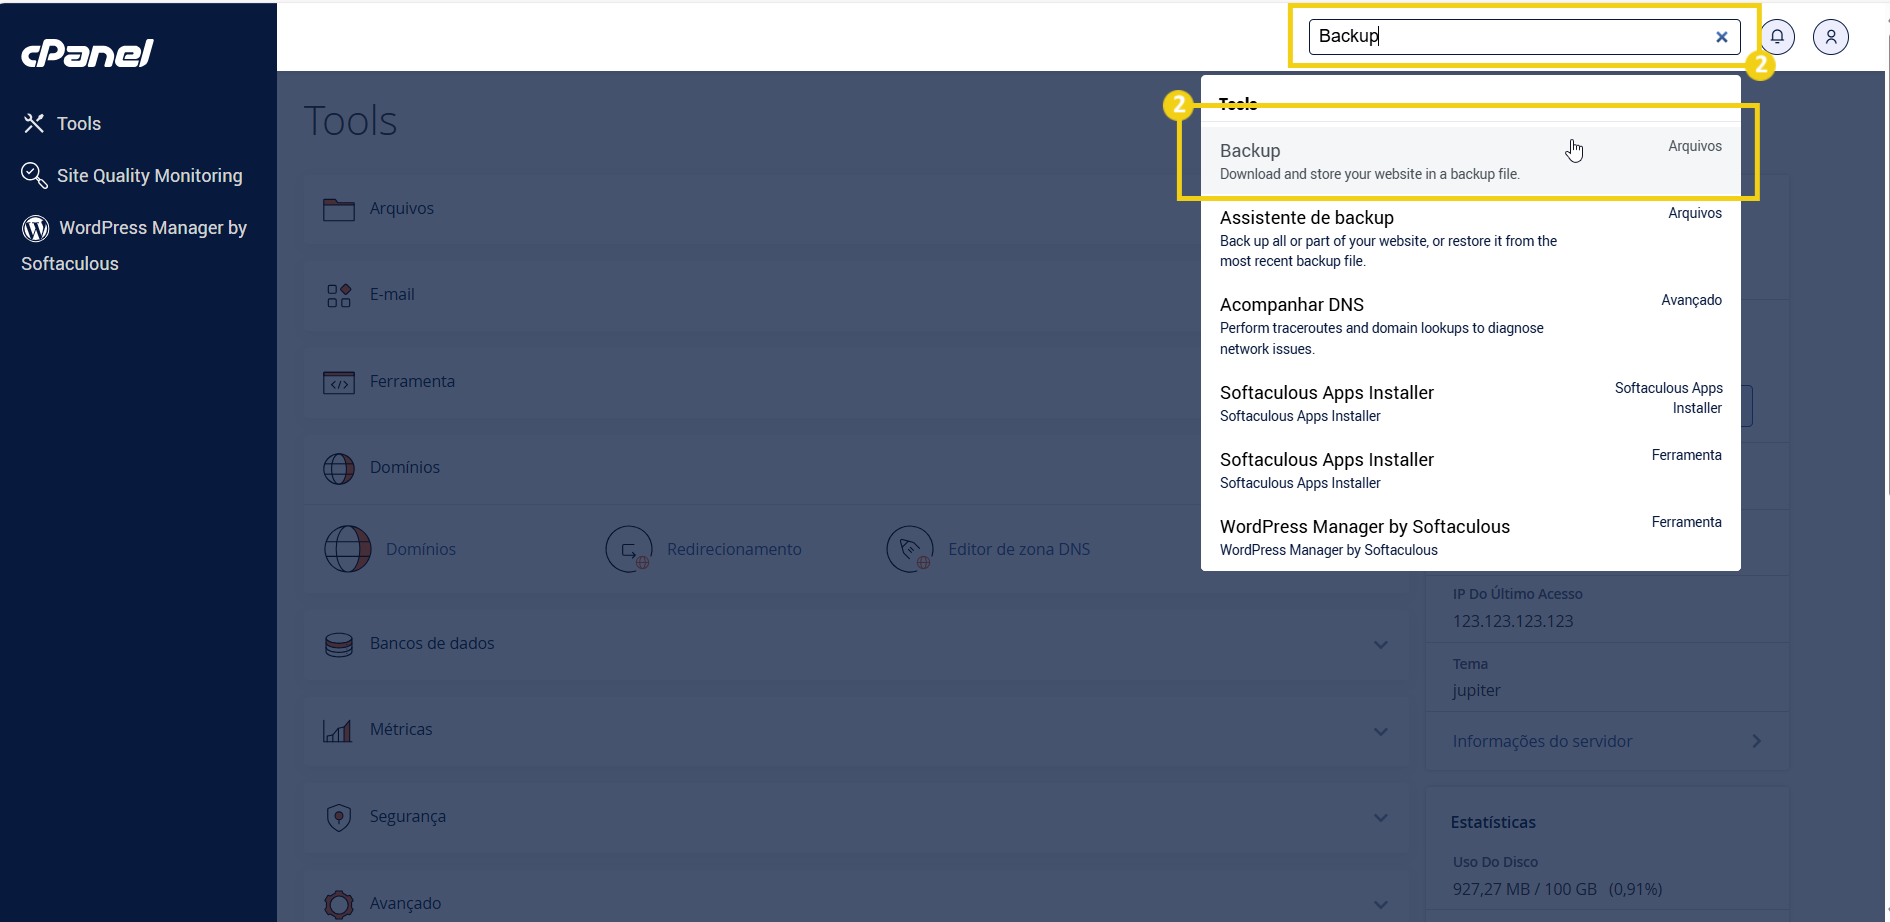
Task: Click the Segurança section label
Action: [408, 816]
